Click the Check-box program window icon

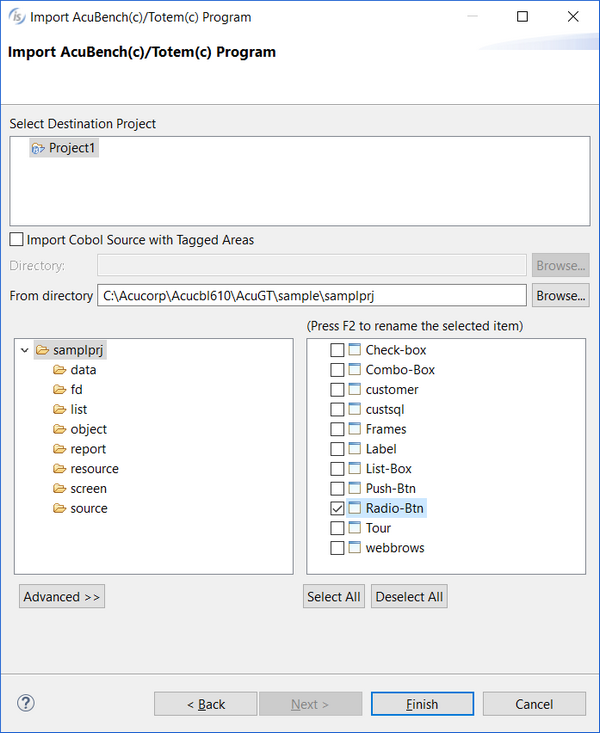click(355, 350)
